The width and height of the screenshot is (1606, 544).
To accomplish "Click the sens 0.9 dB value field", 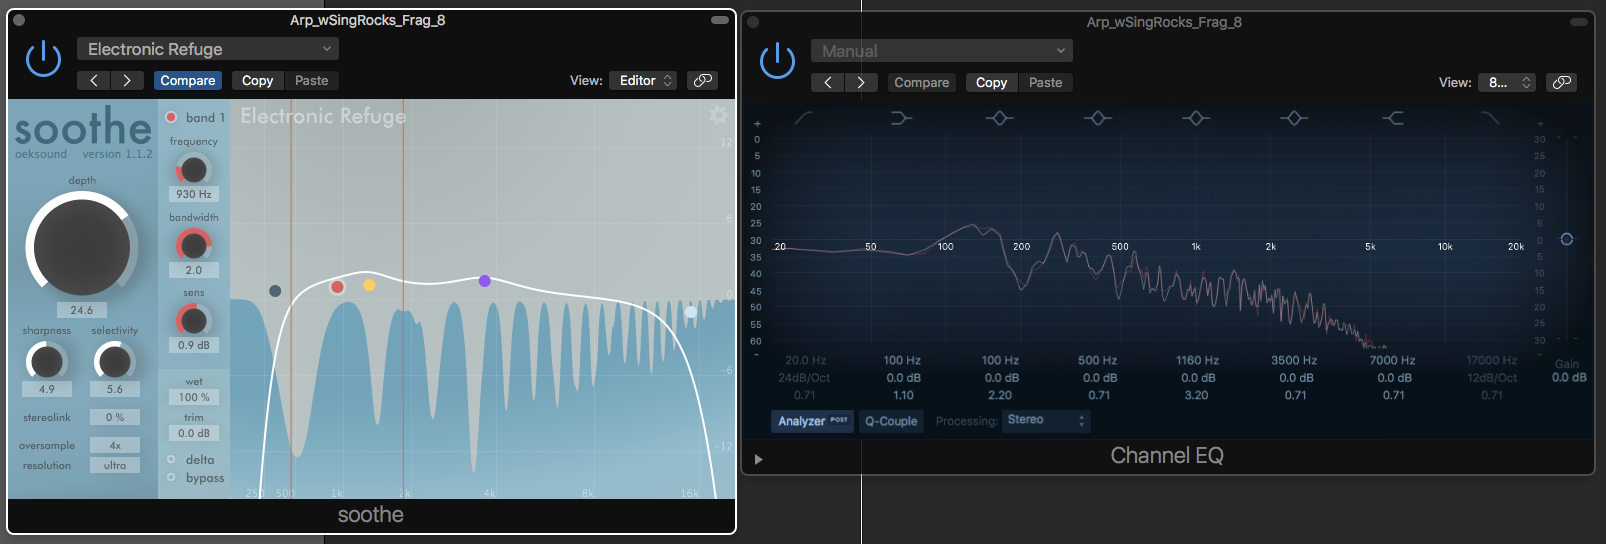I will 194,345.
